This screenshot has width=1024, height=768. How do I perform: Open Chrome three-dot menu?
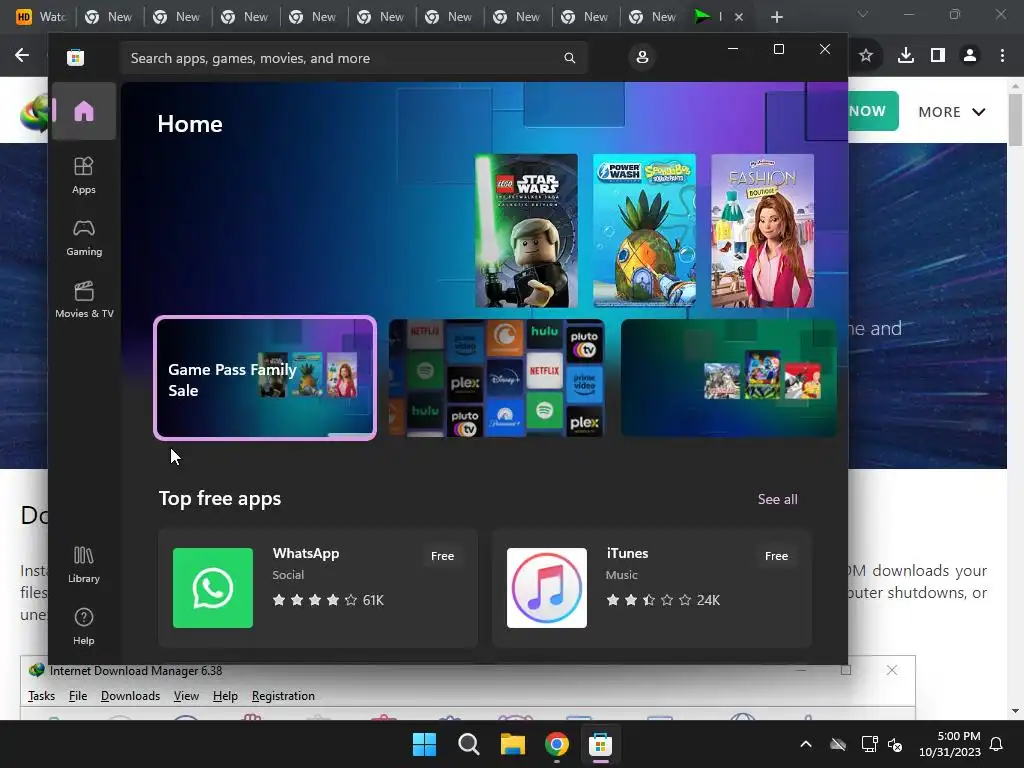[1002, 56]
